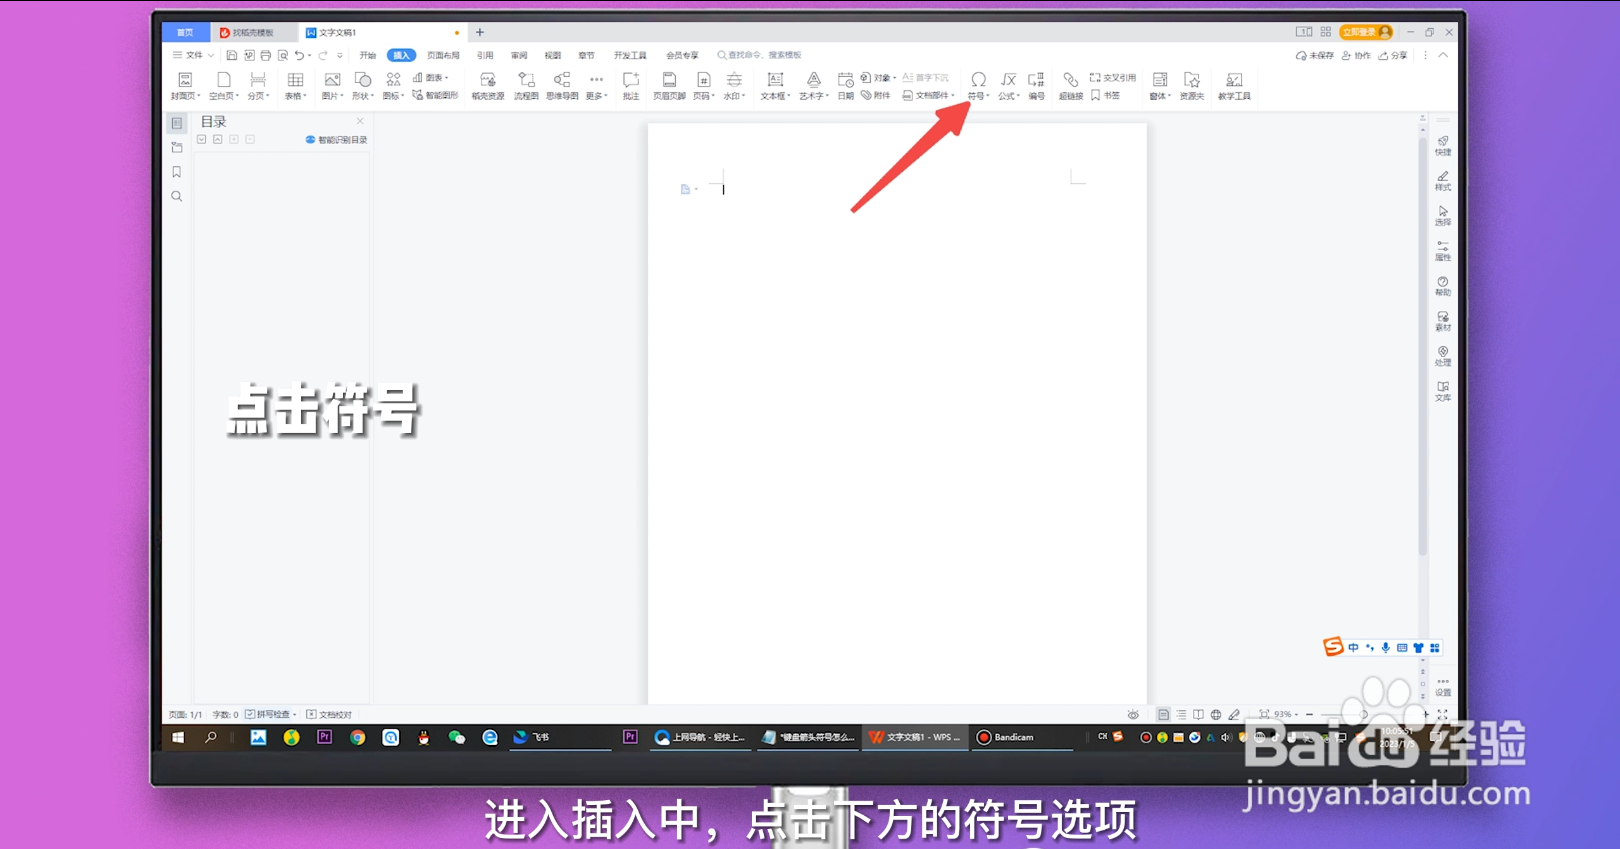Switch to page layout view
The height and width of the screenshot is (849, 1620).
[x=1163, y=714]
